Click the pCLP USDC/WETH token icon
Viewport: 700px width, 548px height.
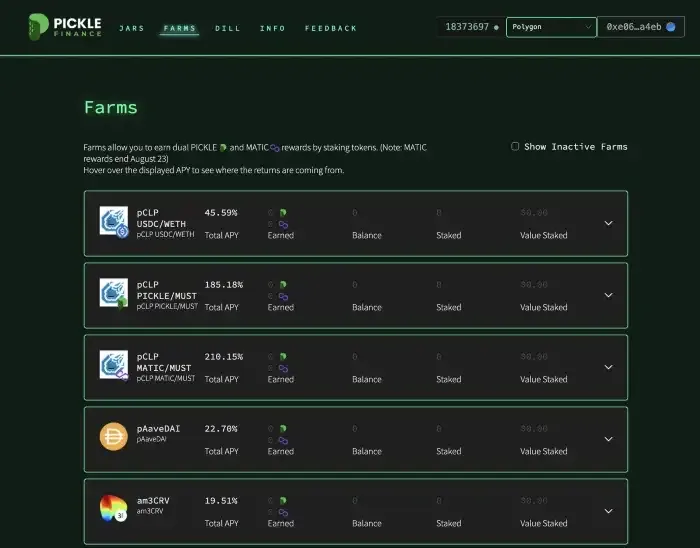pyautogui.click(x=114, y=222)
